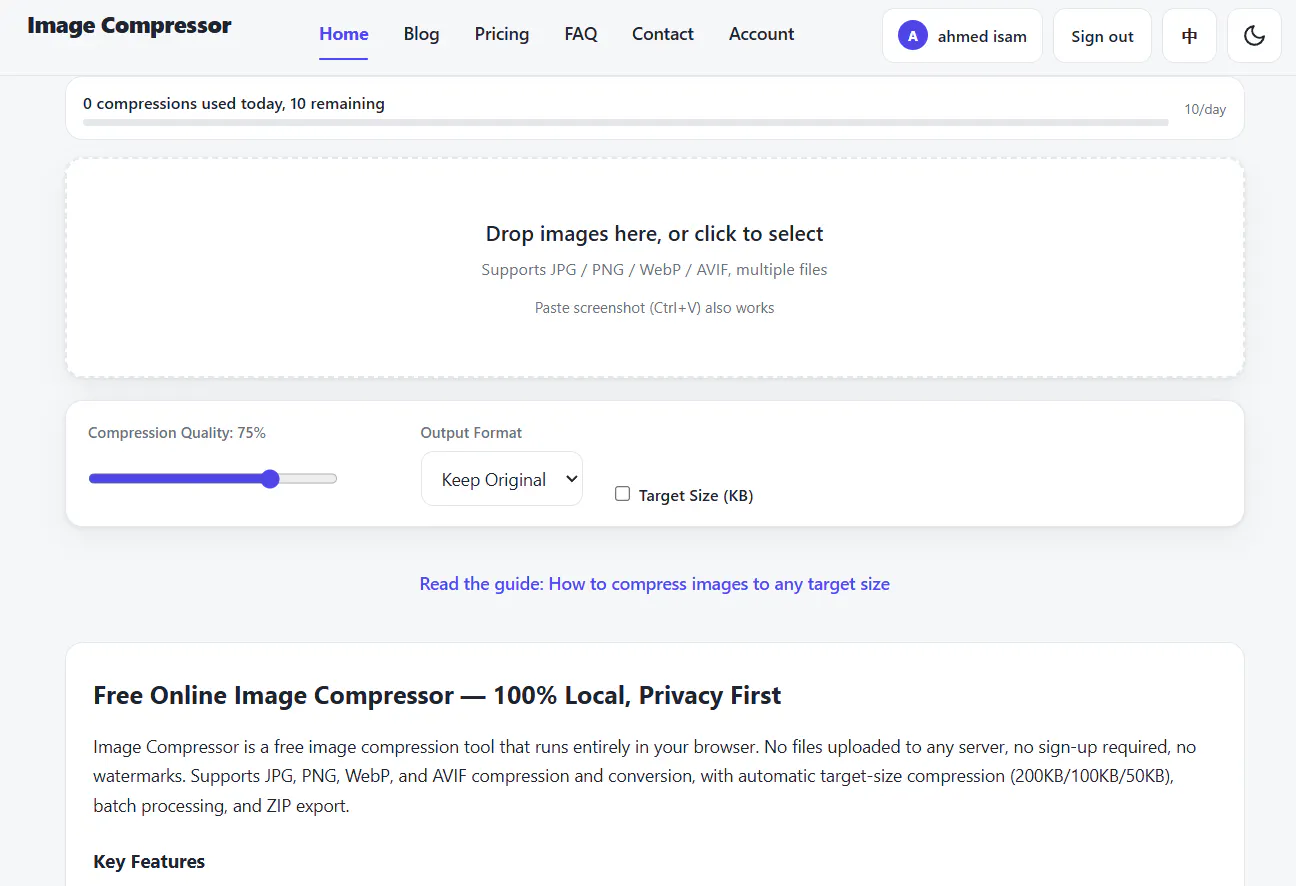Open the Output Format dropdown
Screen dimensions: 1296x886
(502, 479)
